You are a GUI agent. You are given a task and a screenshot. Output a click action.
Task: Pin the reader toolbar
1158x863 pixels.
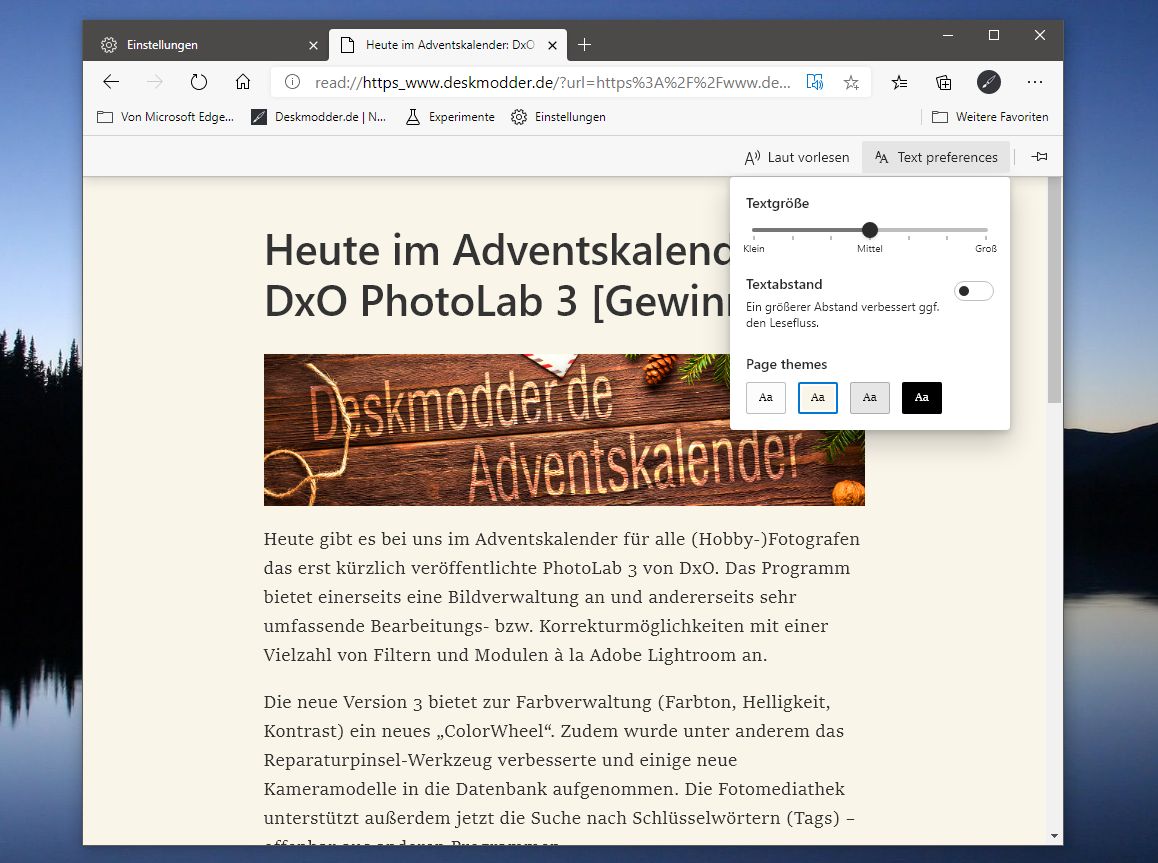pos(1039,157)
